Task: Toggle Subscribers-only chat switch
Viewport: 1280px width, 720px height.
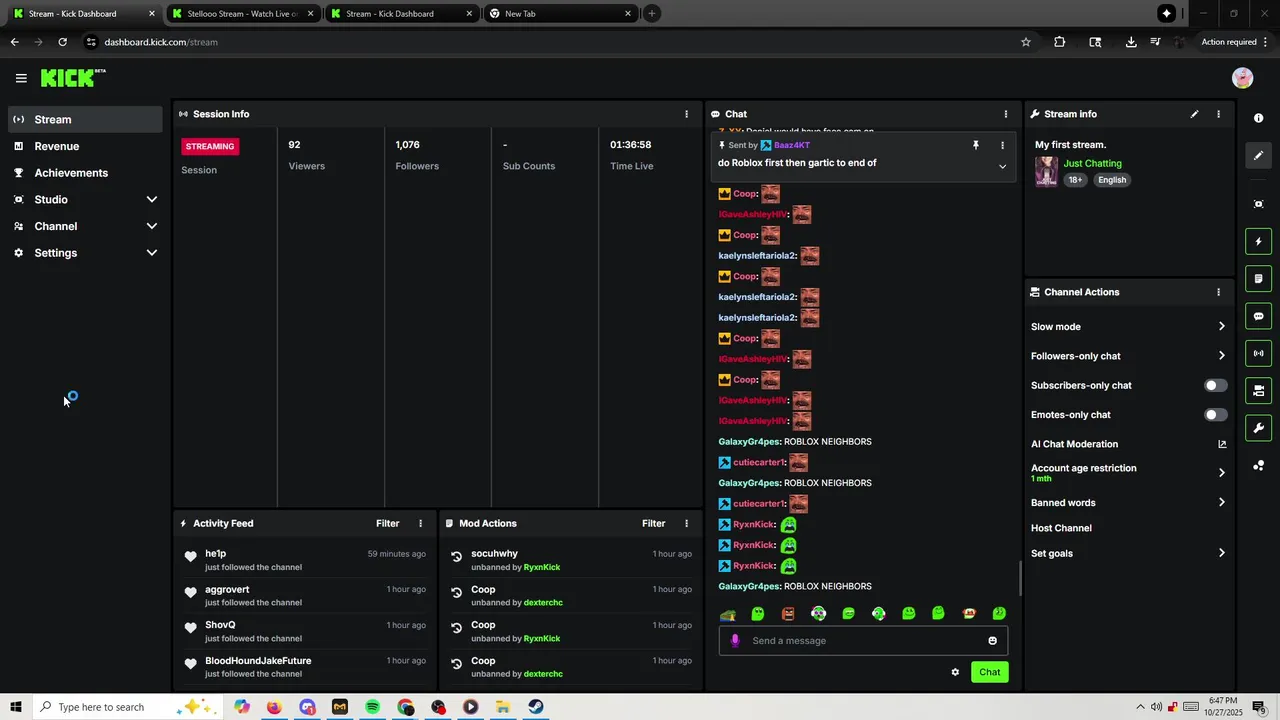Action: [x=1215, y=385]
